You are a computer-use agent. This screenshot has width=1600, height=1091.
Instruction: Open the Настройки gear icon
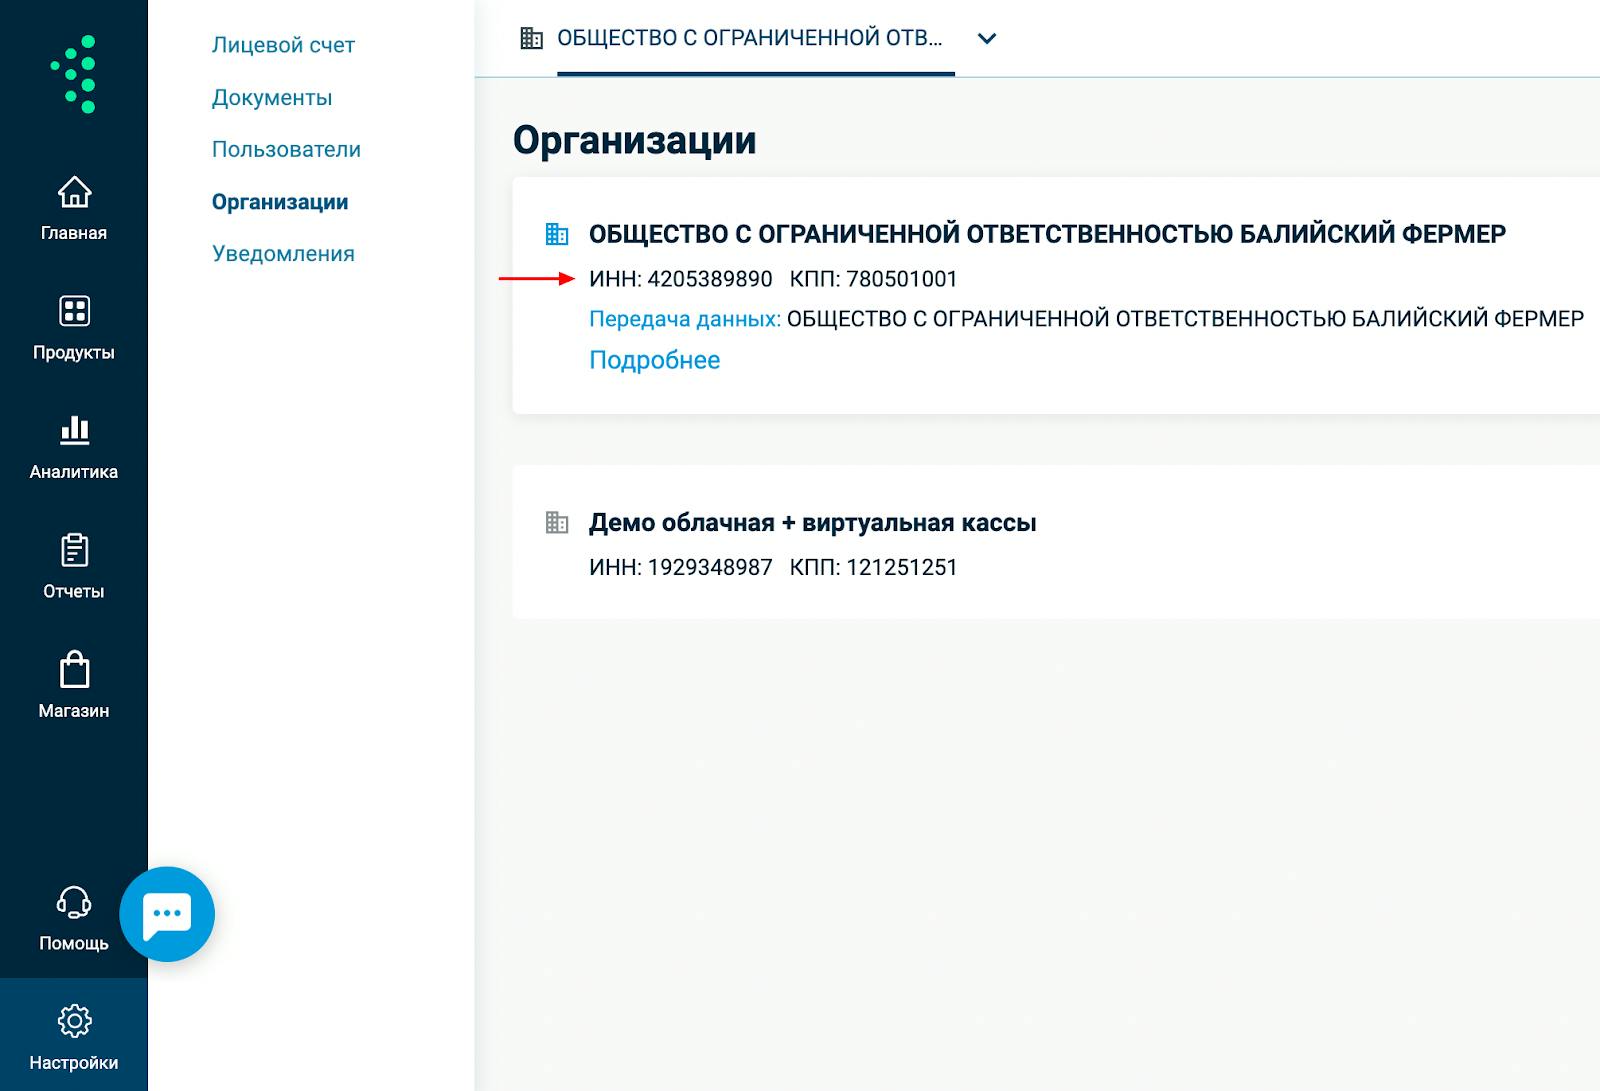(74, 1021)
